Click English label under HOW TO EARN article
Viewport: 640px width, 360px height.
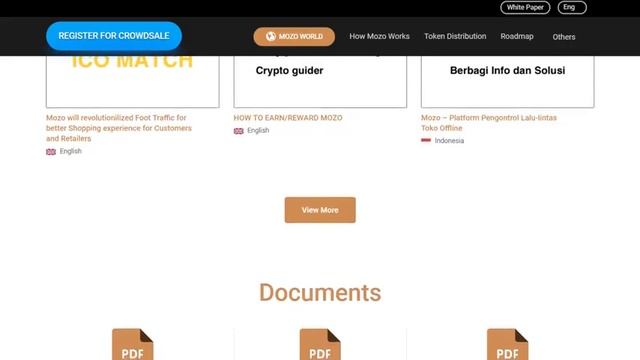pos(258,130)
